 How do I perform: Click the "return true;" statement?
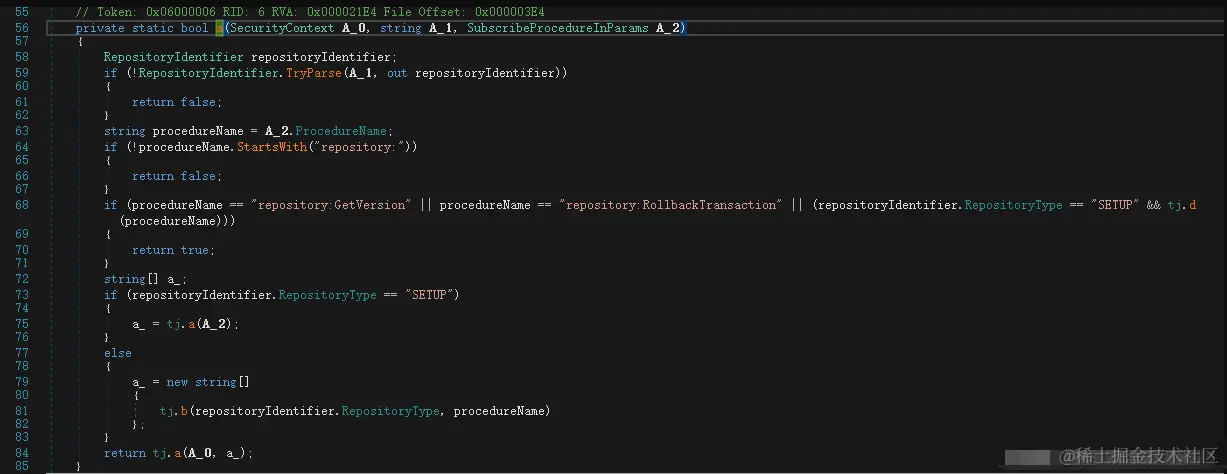pos(173,250)
